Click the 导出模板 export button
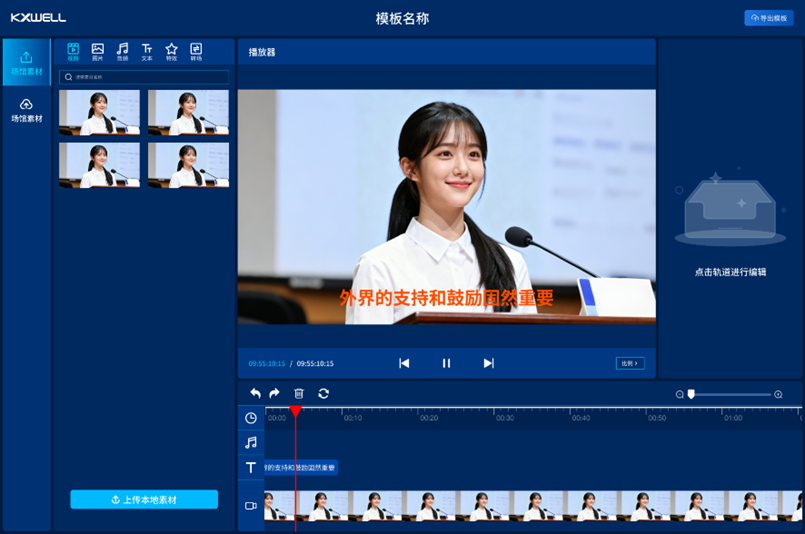The height and width of the screenshot is (534, 805). pyautogui.click(x=768, y=18)
